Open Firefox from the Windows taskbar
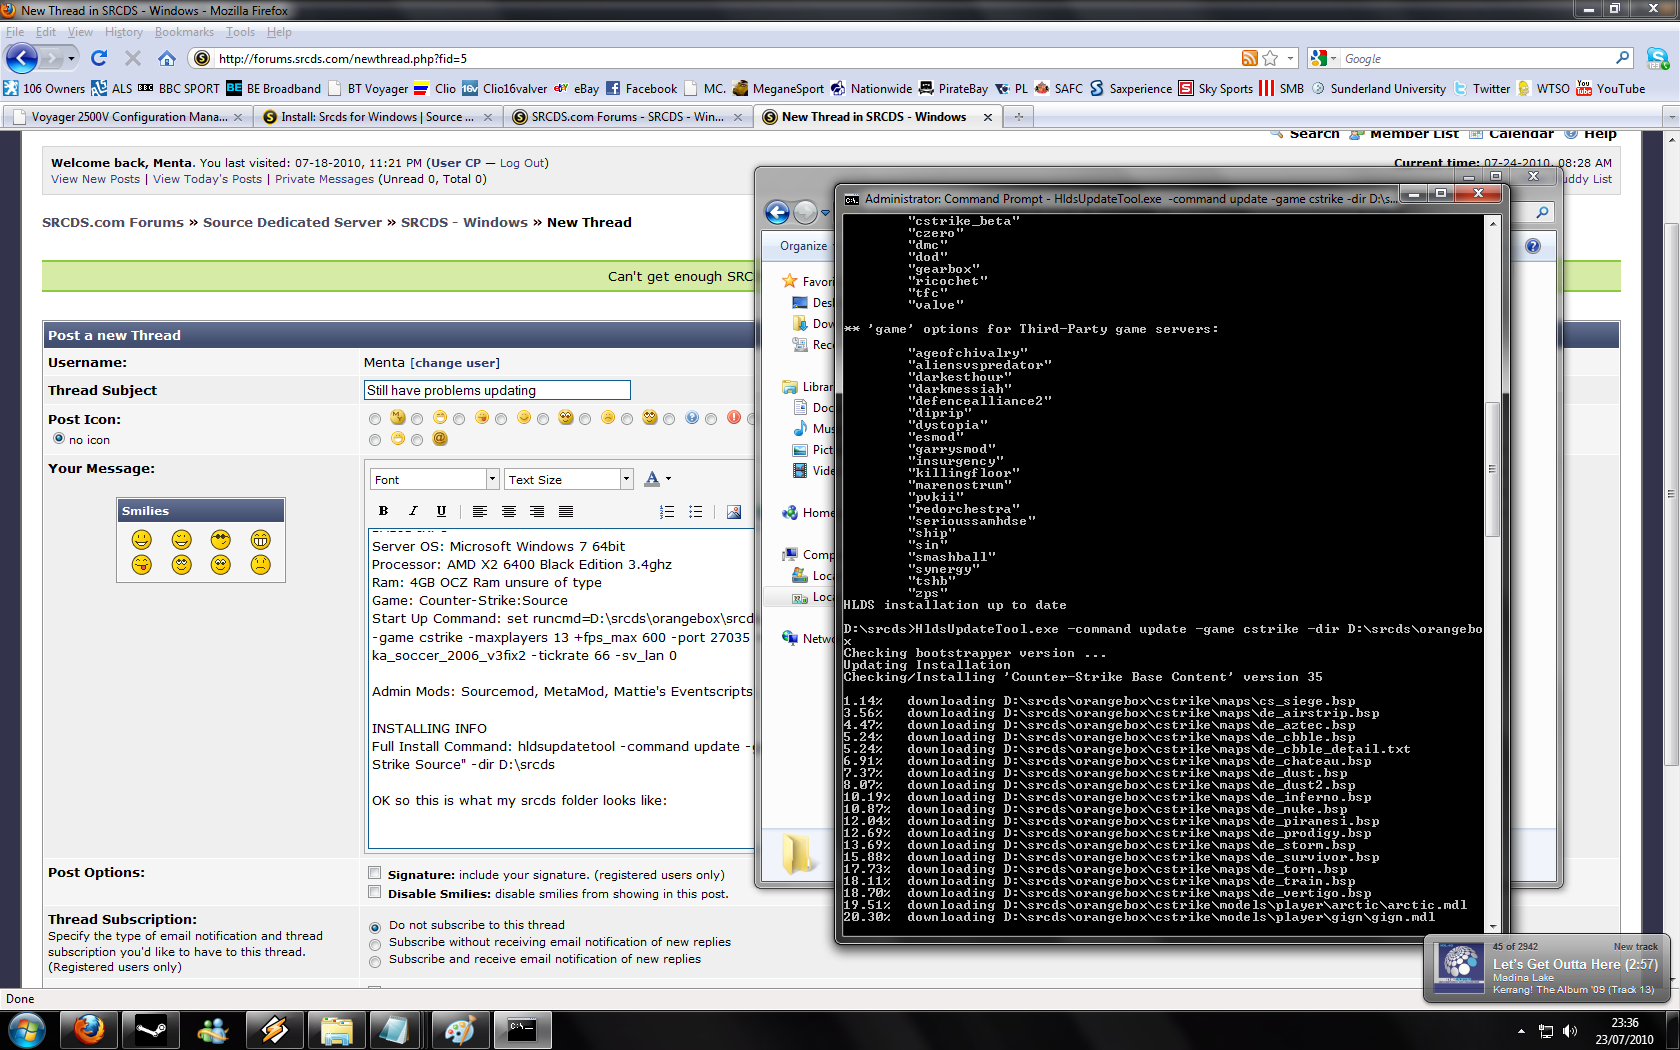1680x1050 pixels. click(x=89, y=1030)
